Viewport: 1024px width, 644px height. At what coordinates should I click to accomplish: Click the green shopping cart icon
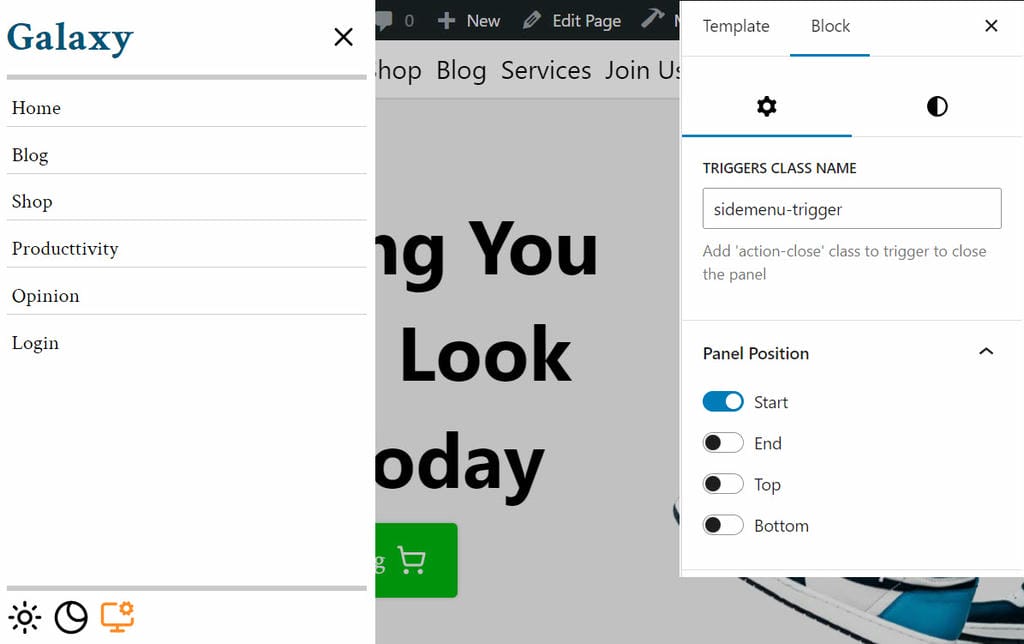pos(411,561)
